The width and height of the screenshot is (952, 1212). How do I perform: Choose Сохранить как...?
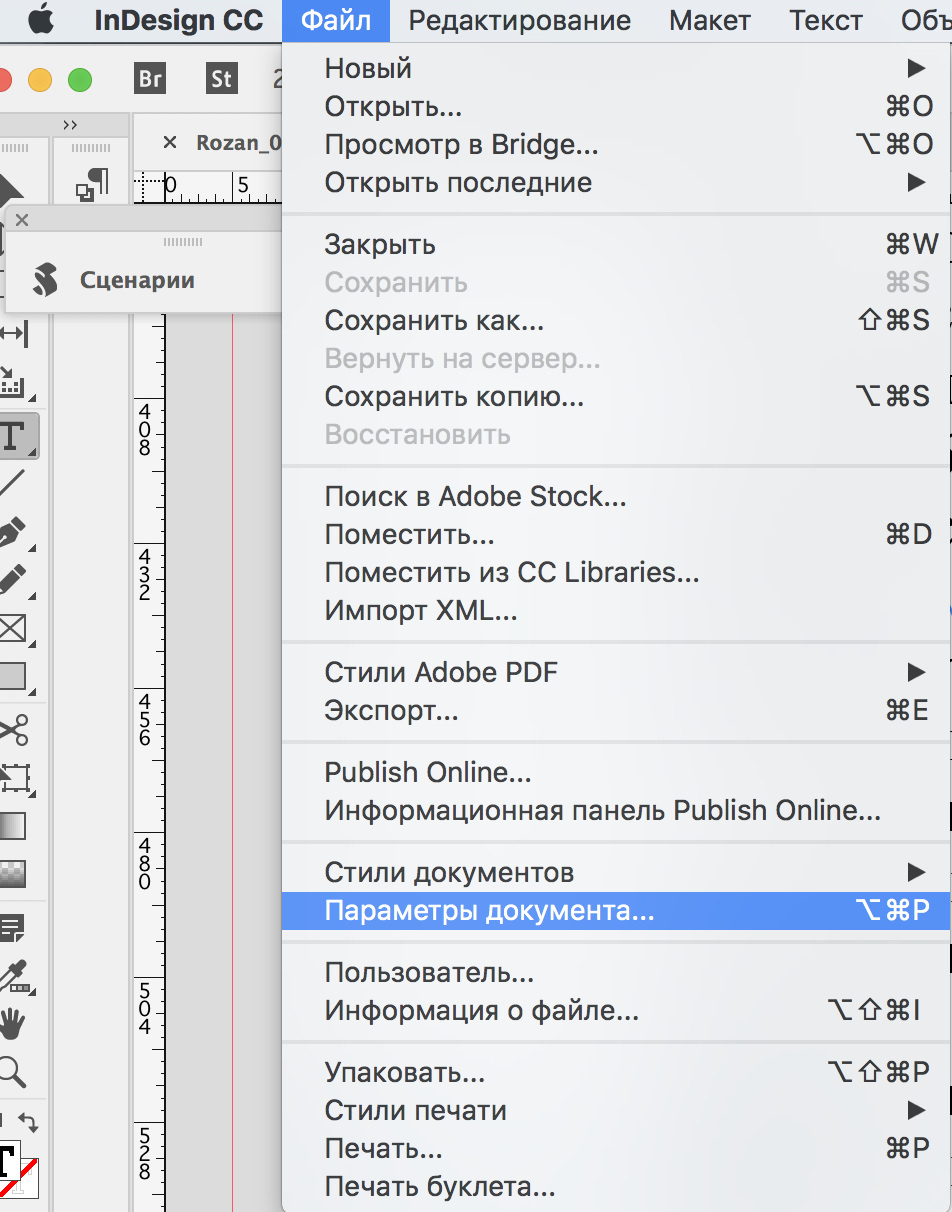click(x=615, y=321)
